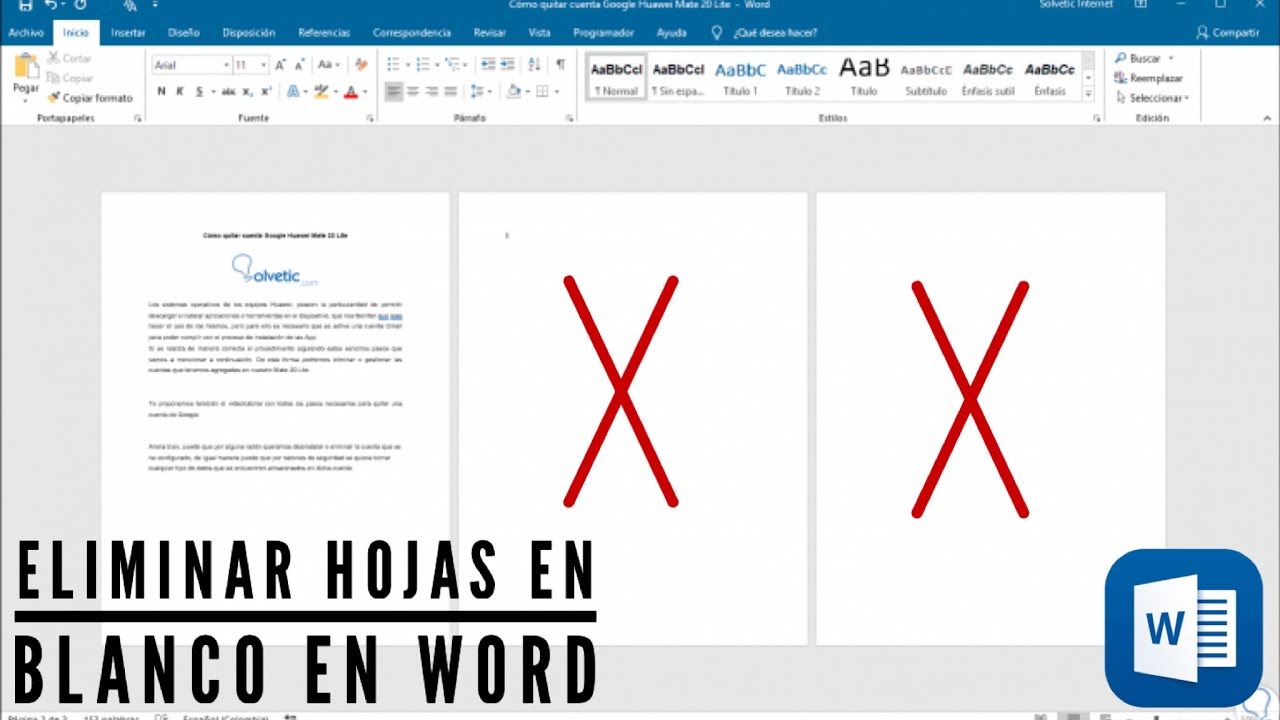This screenshot has width=1280, height=720.
Task: Apply text highlight color
Action: [320, 91]
